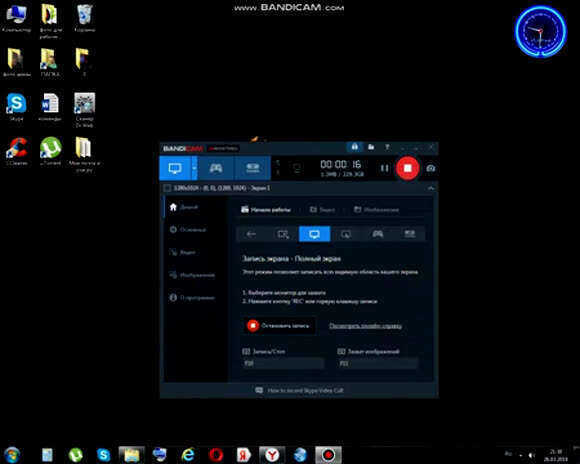The width and height of the screenshot is (580, 464).
Task: Click the Record/Stop hotkey field
Action: 283,363
